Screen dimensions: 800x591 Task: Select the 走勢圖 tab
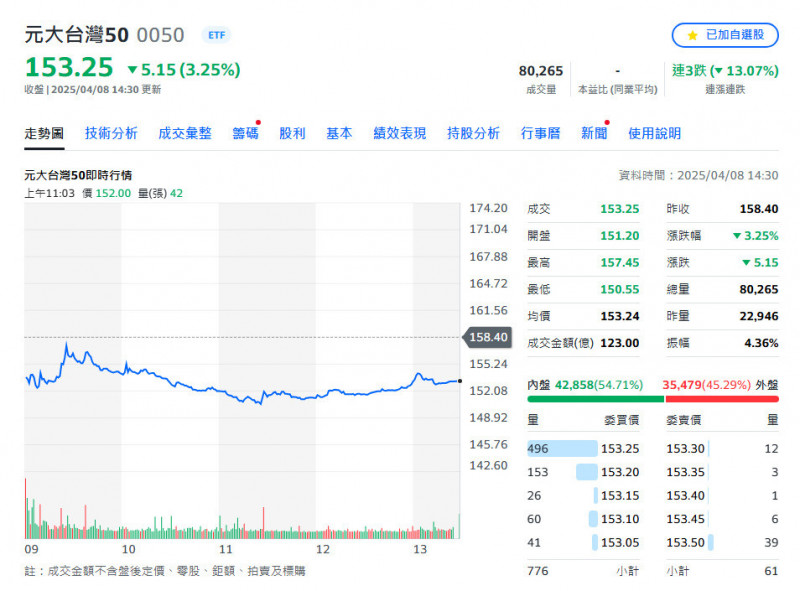tap(44, 134)
